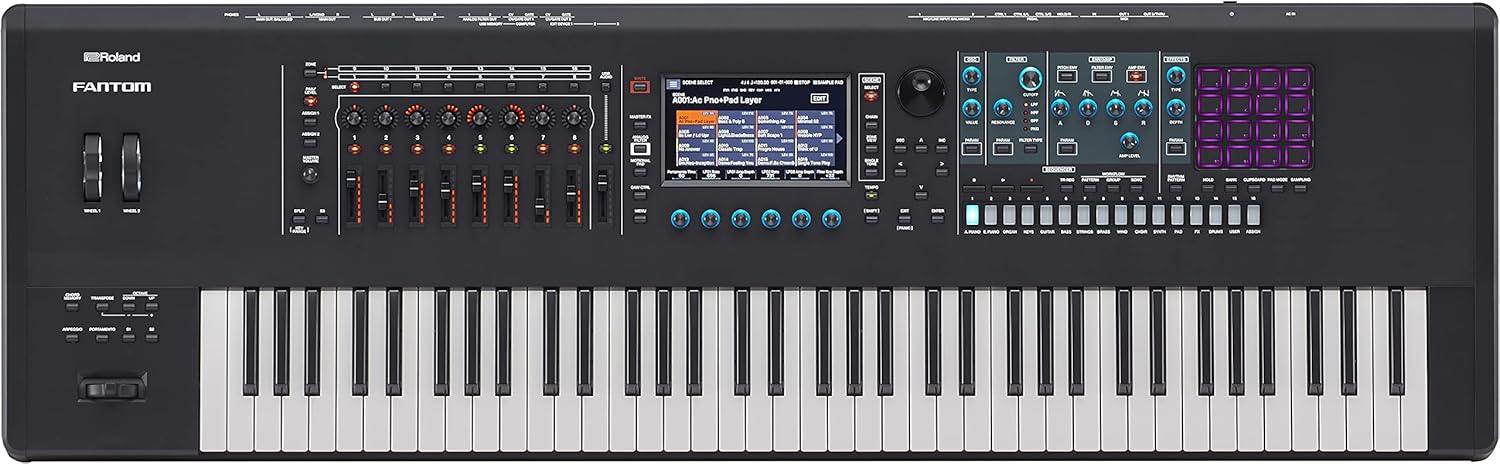Tap the SINGLE TONE button
This screenshot has width=1500, height=464.
(871, 172)
